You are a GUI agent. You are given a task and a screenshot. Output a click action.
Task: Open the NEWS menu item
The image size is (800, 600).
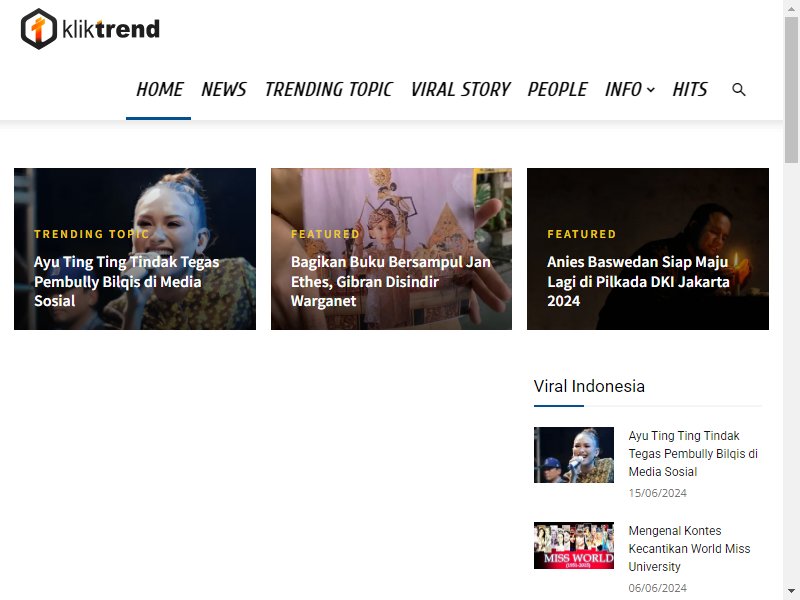click(223, 89)
